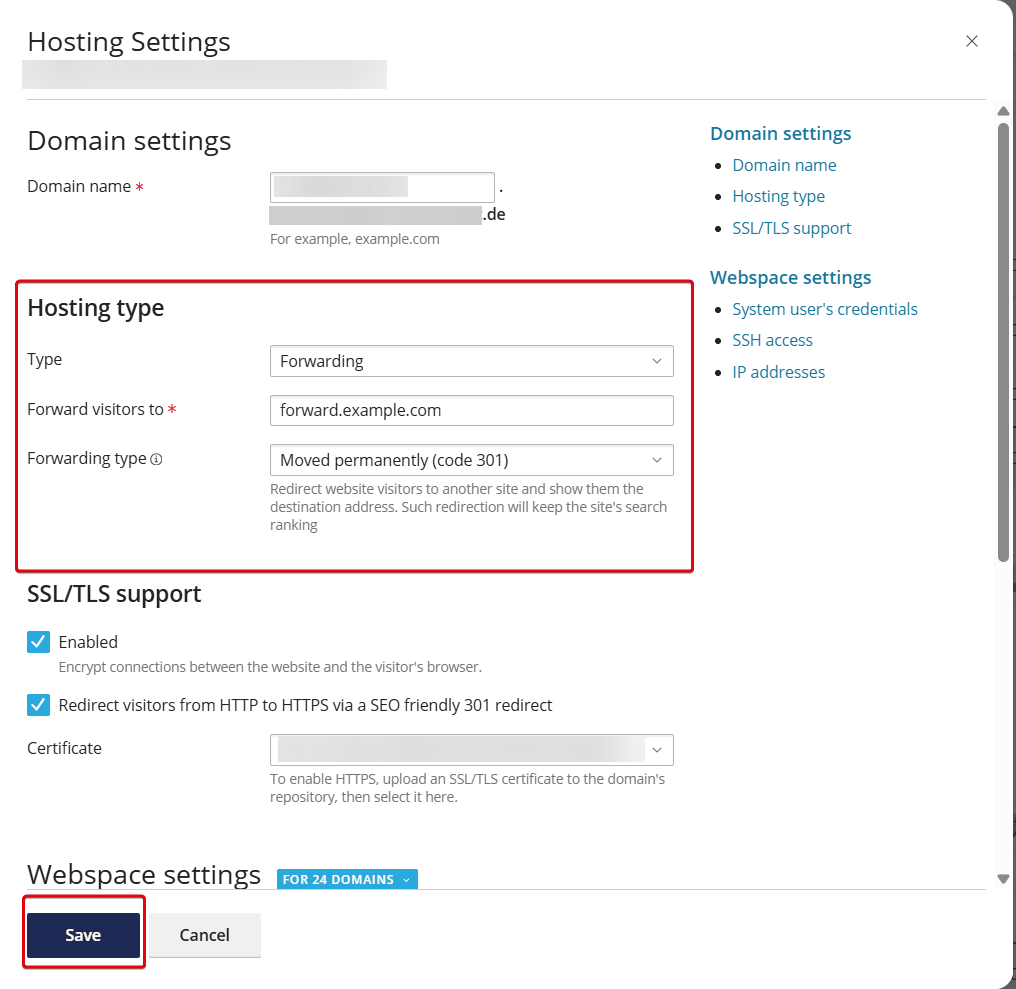Screen dimensions: 1016x989
Task: Open the SSL/TLS support link
Action: click(x=791, y=228)
